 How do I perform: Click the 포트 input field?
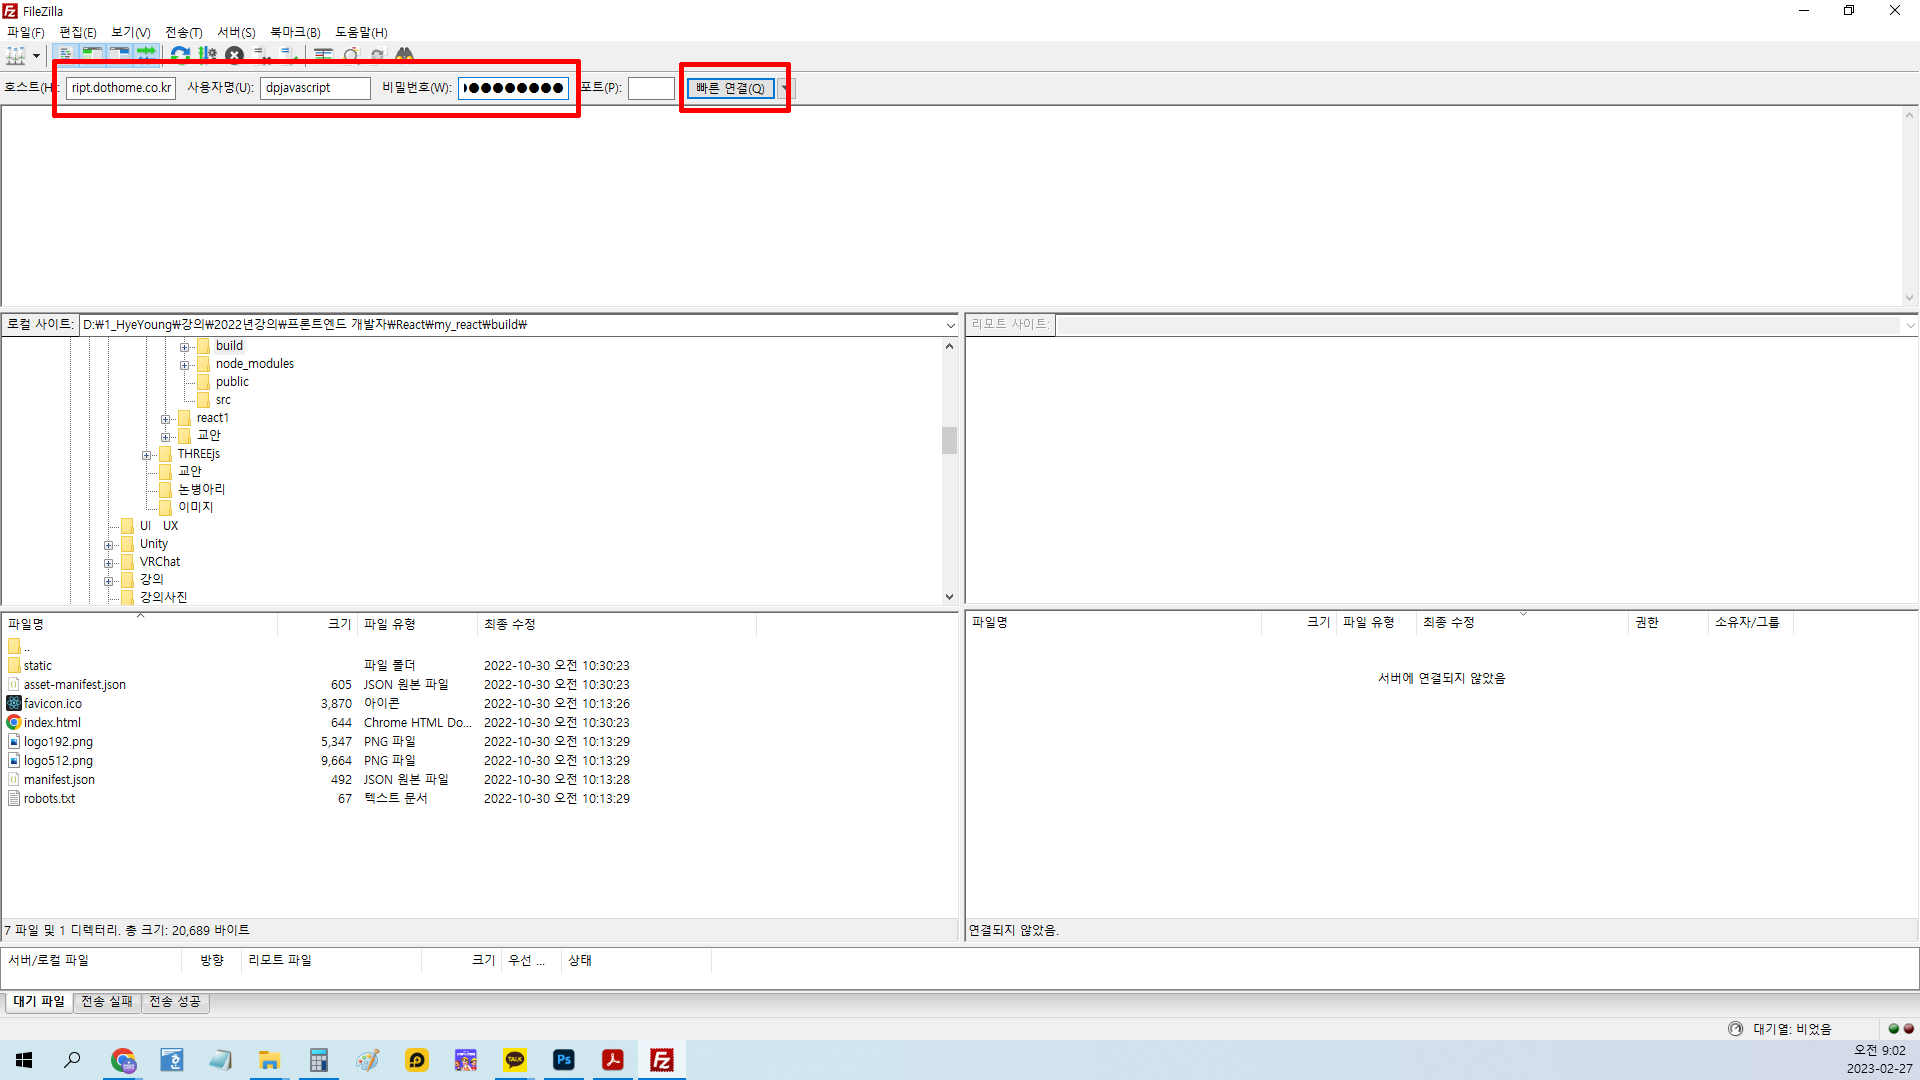click(651, 88)
